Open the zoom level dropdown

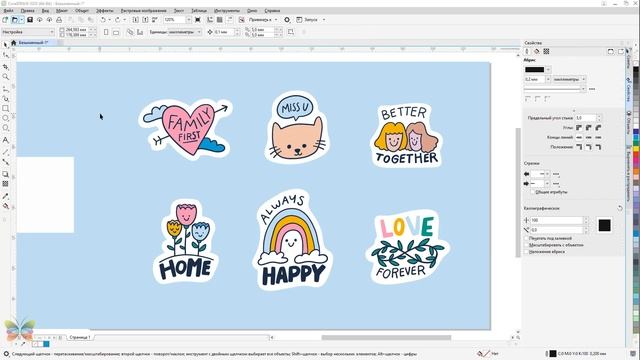(189, 20)
